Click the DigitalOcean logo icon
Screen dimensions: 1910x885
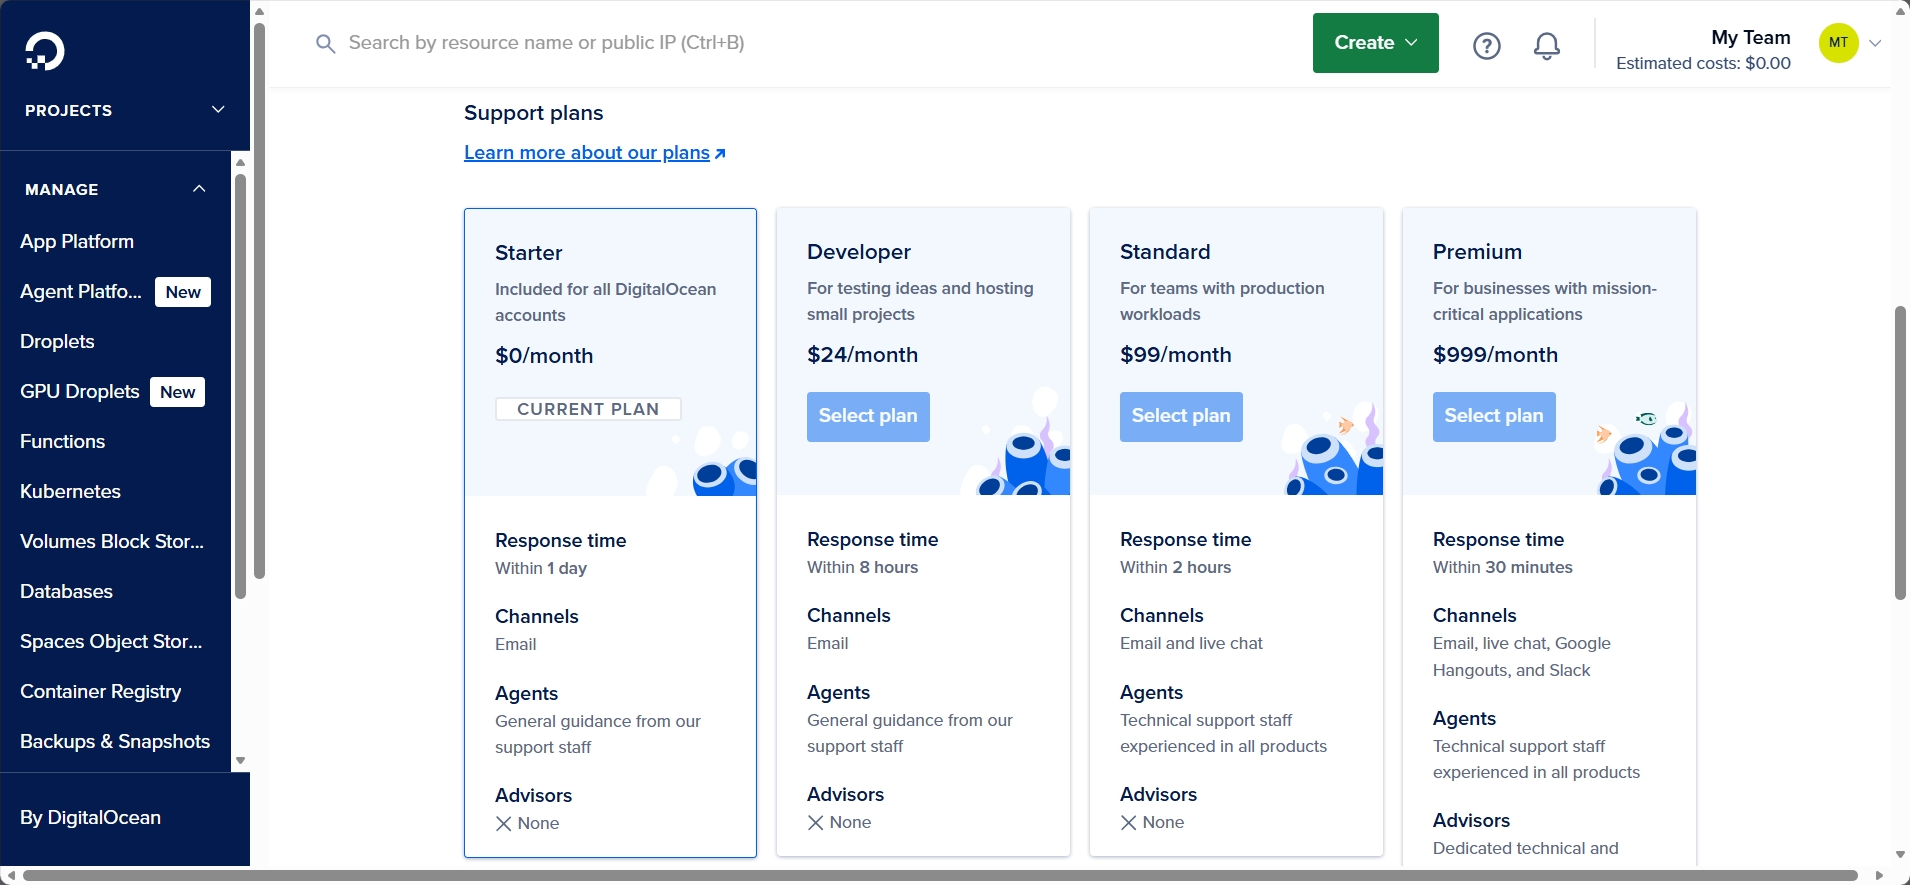45,51
